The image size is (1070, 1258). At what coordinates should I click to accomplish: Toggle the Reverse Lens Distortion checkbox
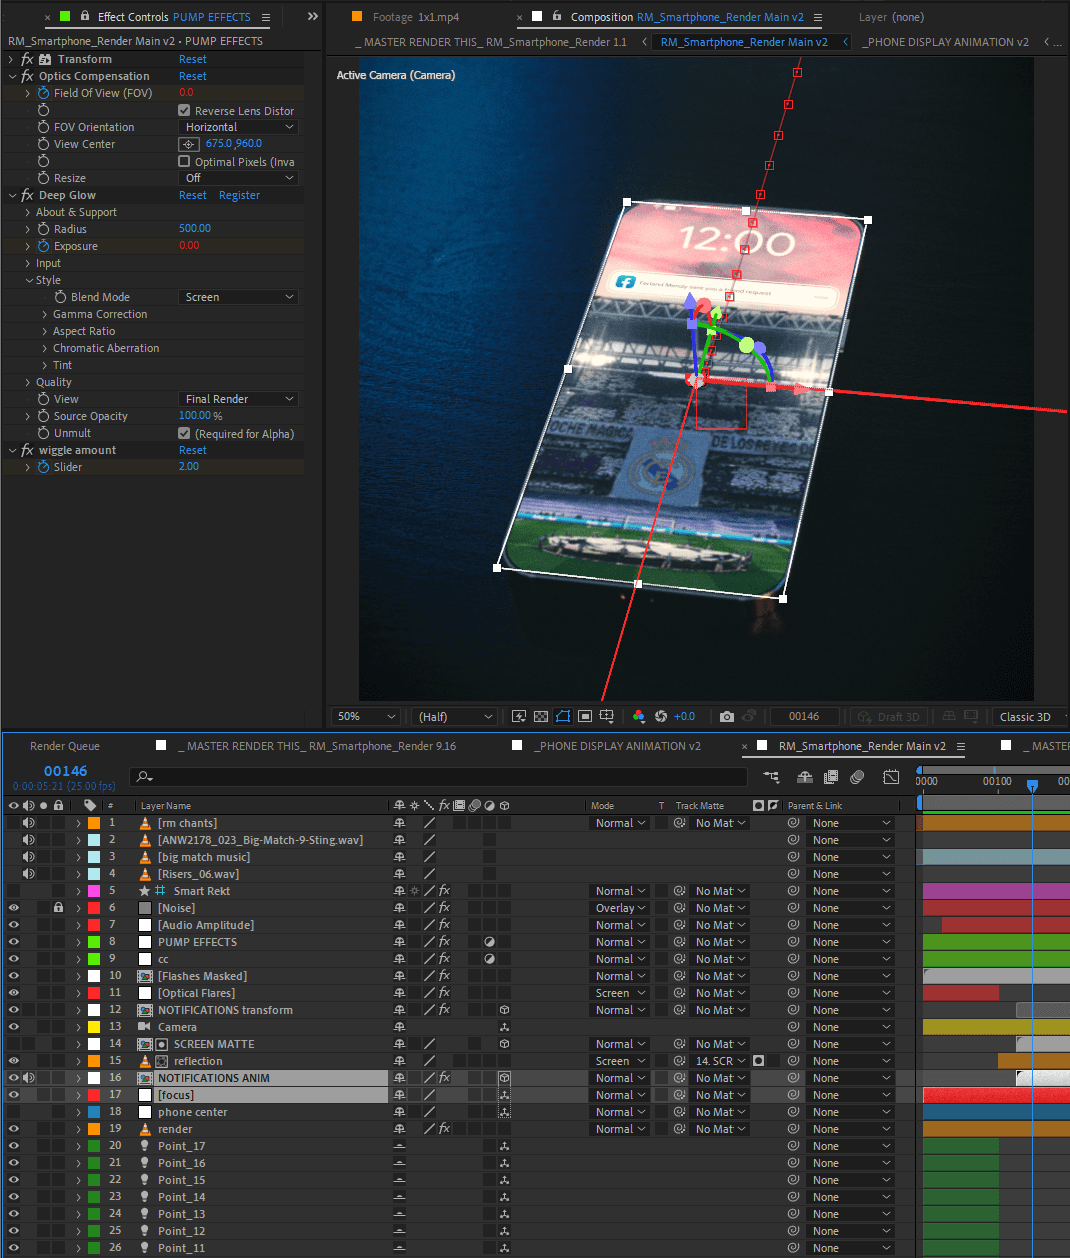click(184, 110)
